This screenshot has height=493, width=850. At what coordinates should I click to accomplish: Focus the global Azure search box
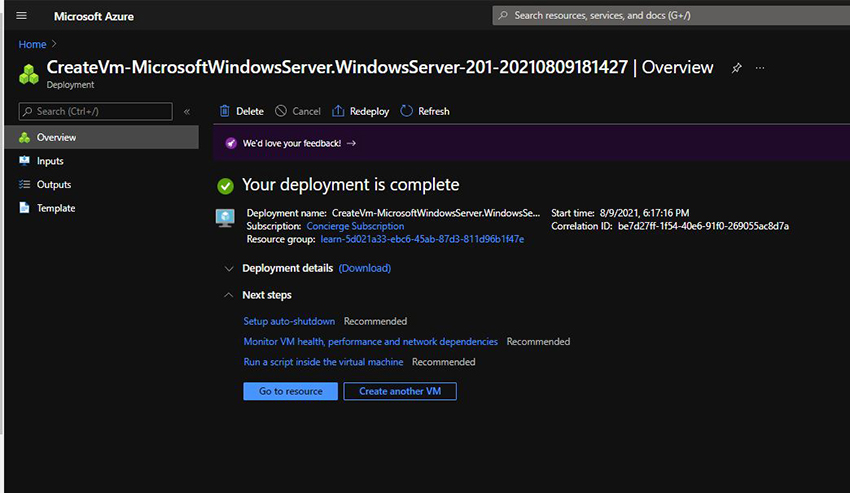click(x=670, y=16)
